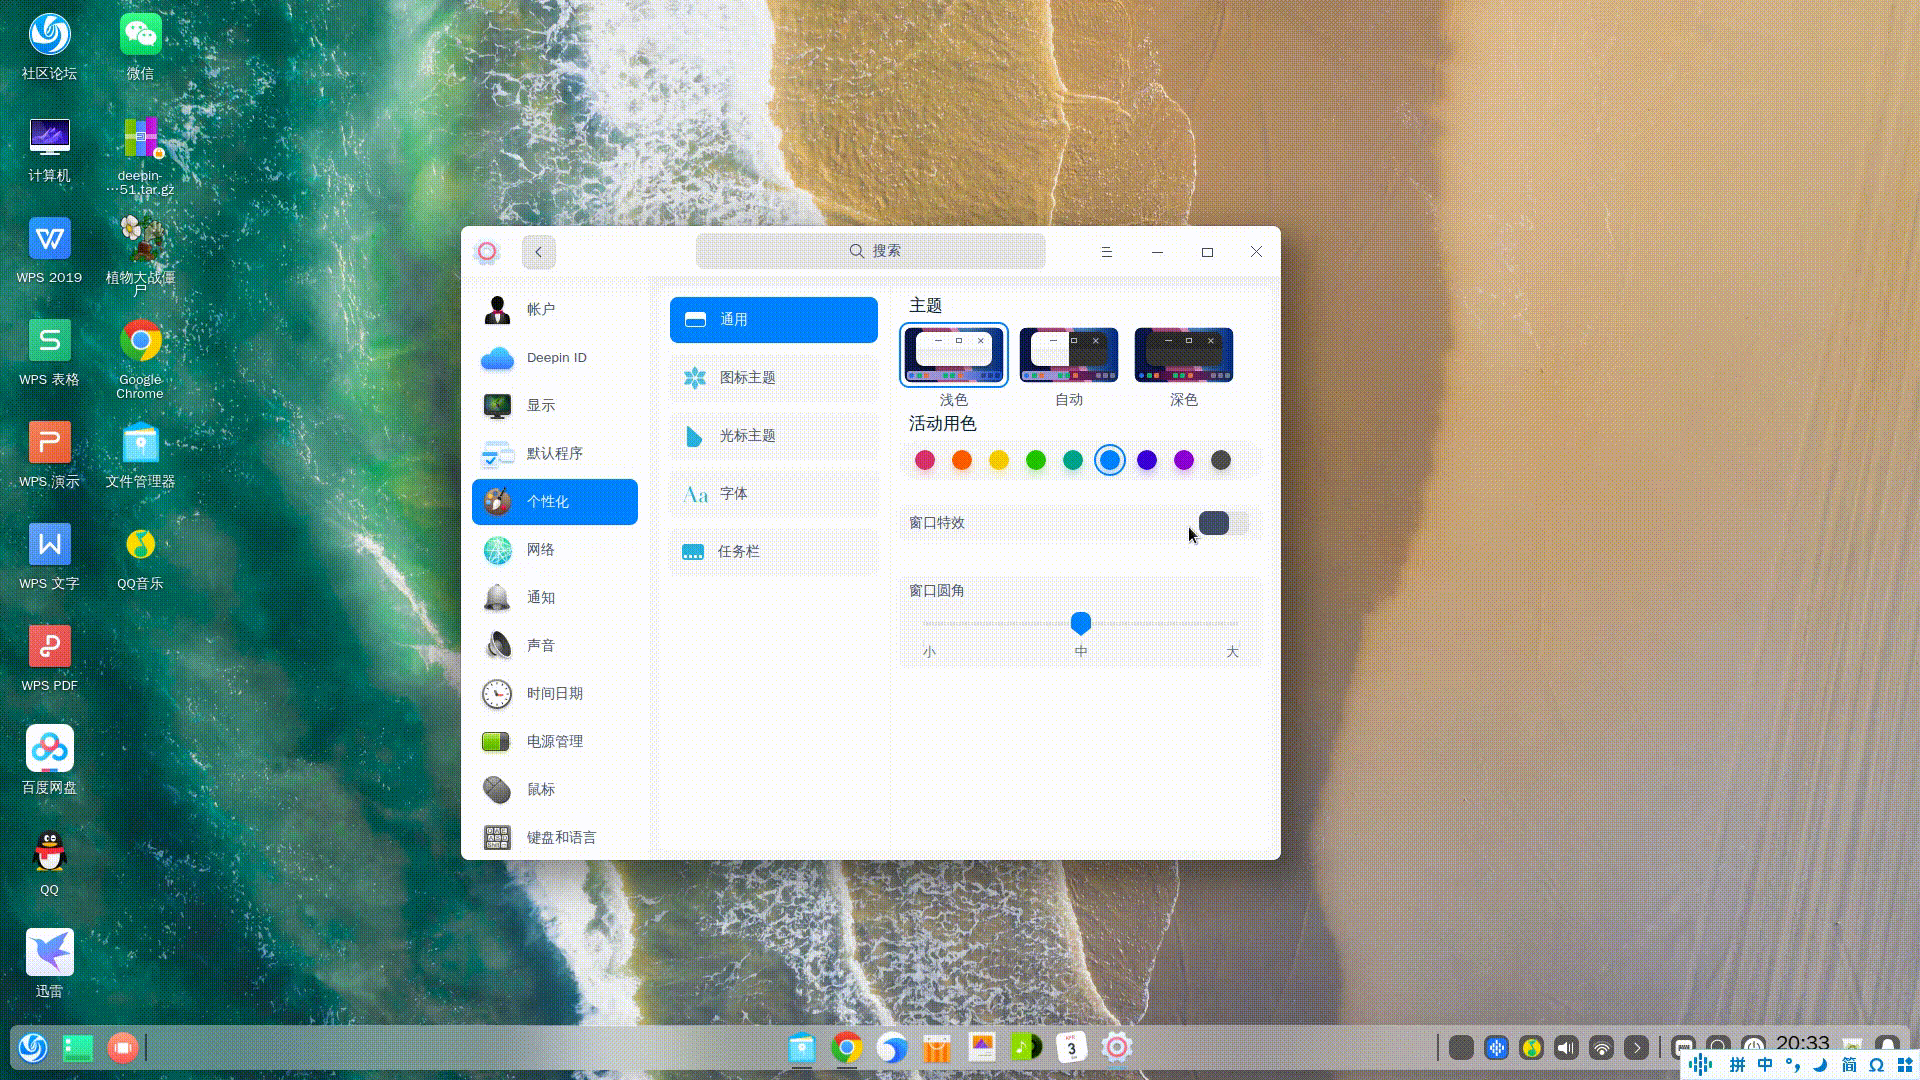The image size is (1920, 1080).
Task: Open the 图标主题 (icon theme) section
Action: pos(773,378)
